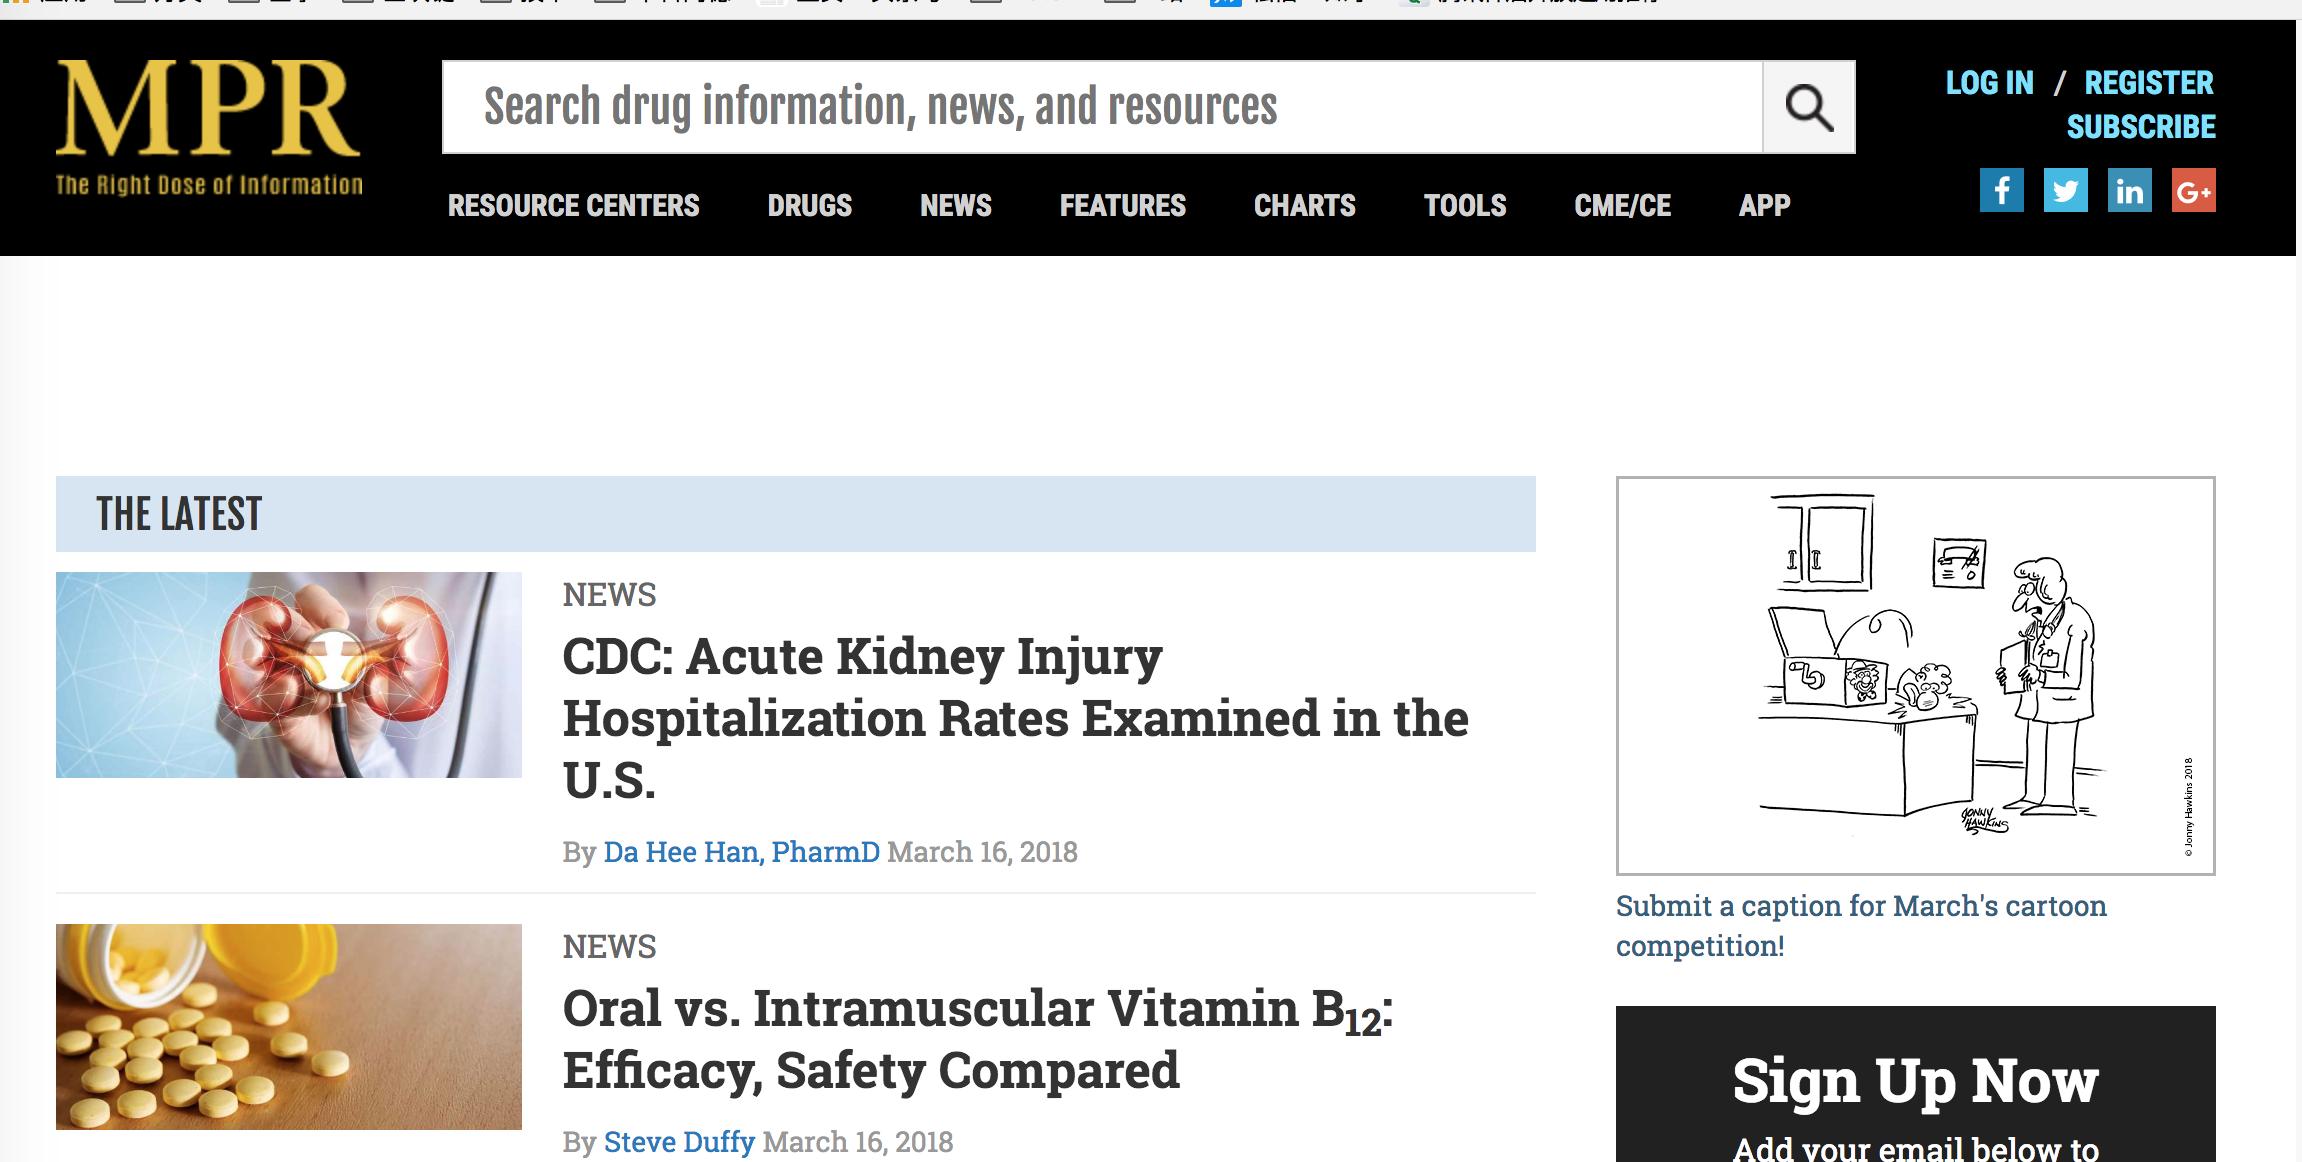
Task: Click the Log In link
Action: pos(1989,83)
